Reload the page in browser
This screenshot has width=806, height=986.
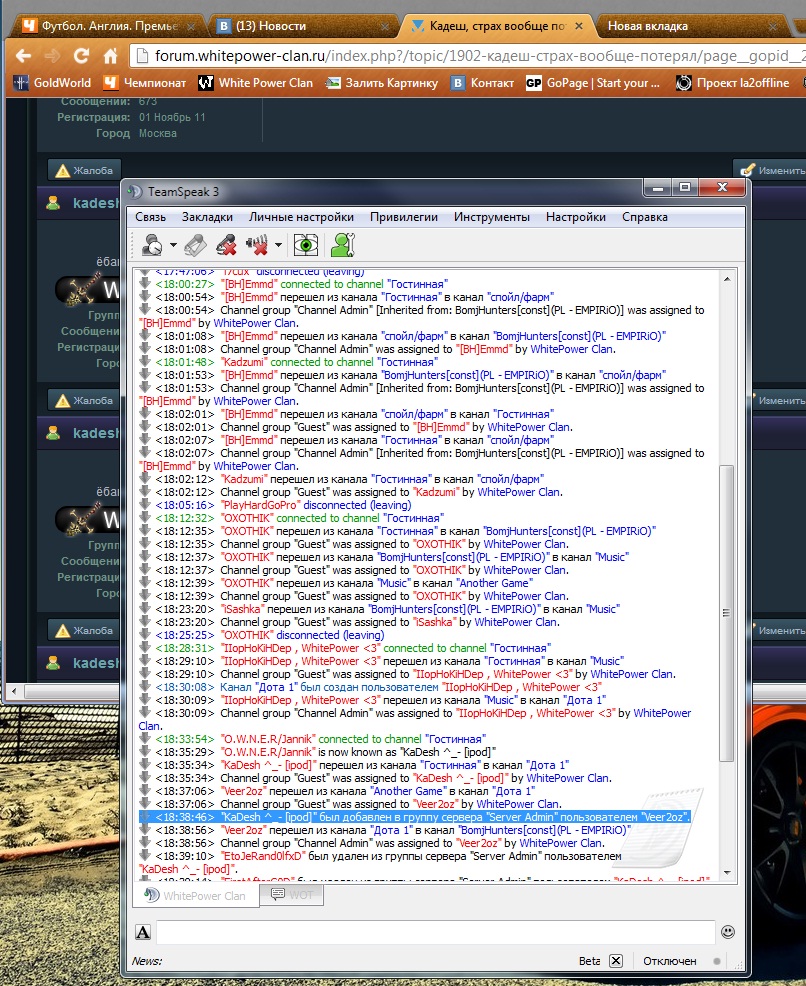point(81,56)
